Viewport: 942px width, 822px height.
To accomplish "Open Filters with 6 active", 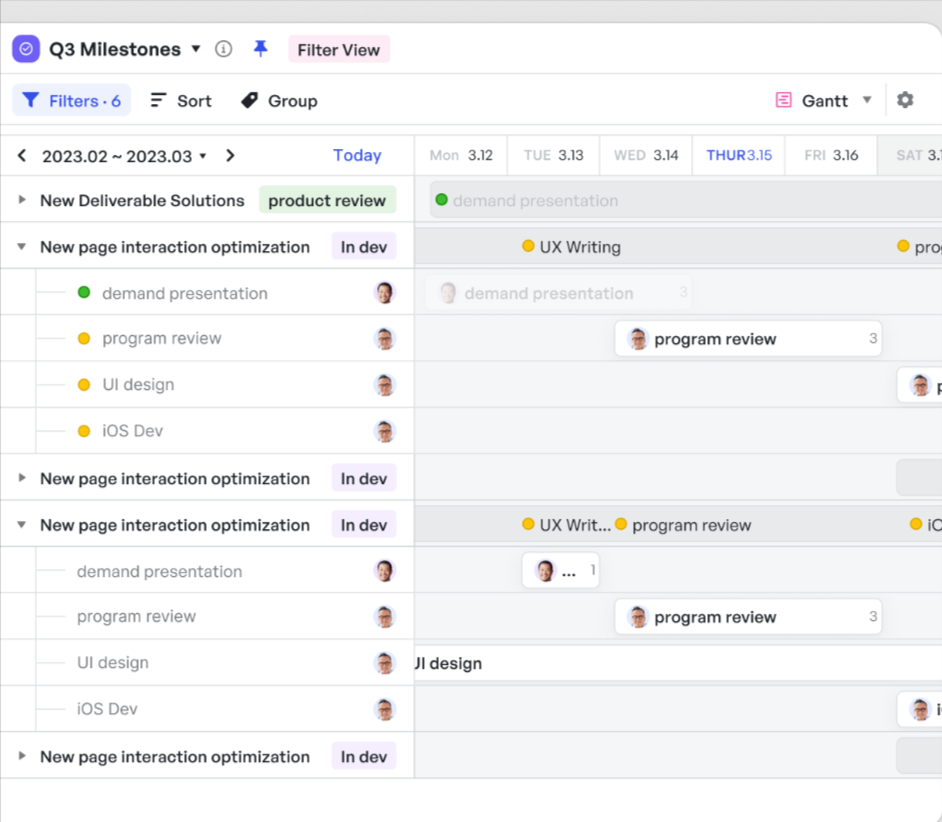I will pos(71,101).
